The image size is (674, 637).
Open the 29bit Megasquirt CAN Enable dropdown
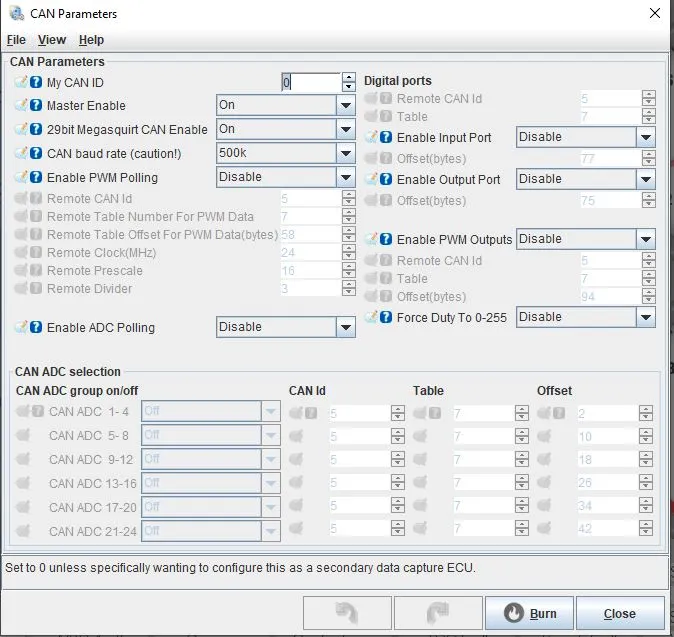coord(286,129)
